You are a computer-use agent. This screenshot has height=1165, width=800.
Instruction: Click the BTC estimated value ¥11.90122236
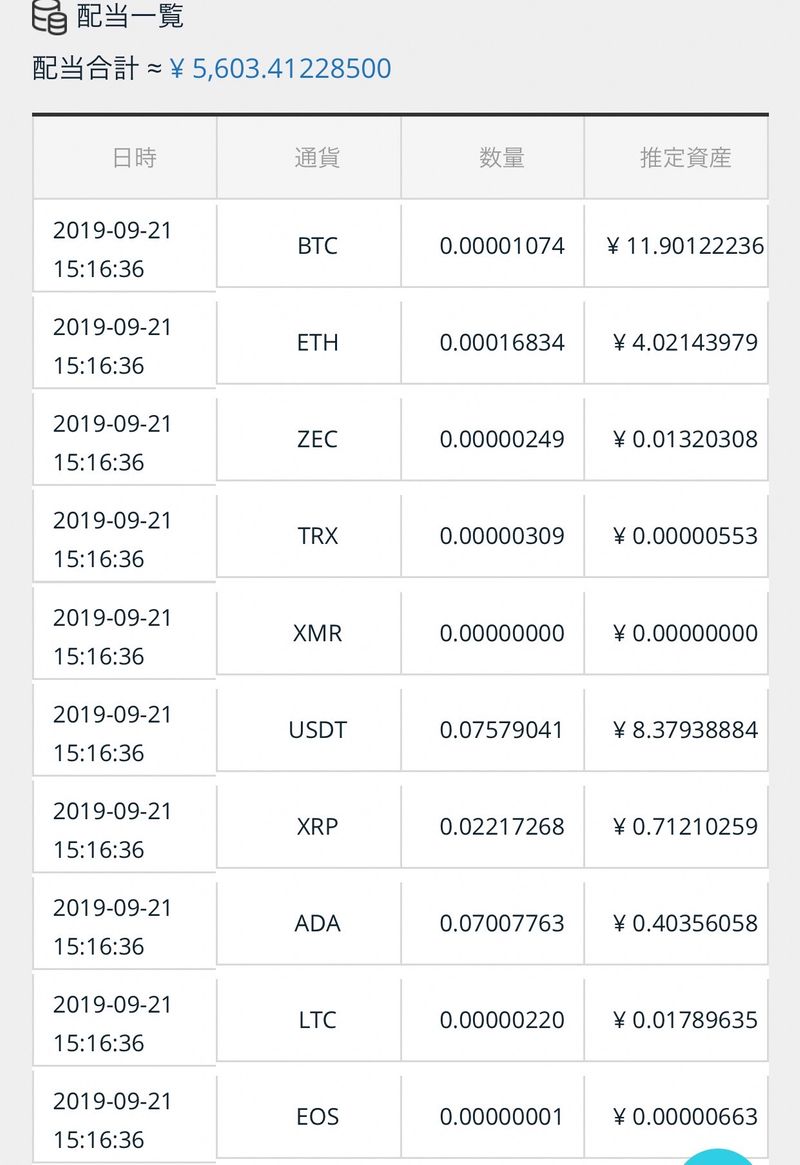(x=686, y=246)
